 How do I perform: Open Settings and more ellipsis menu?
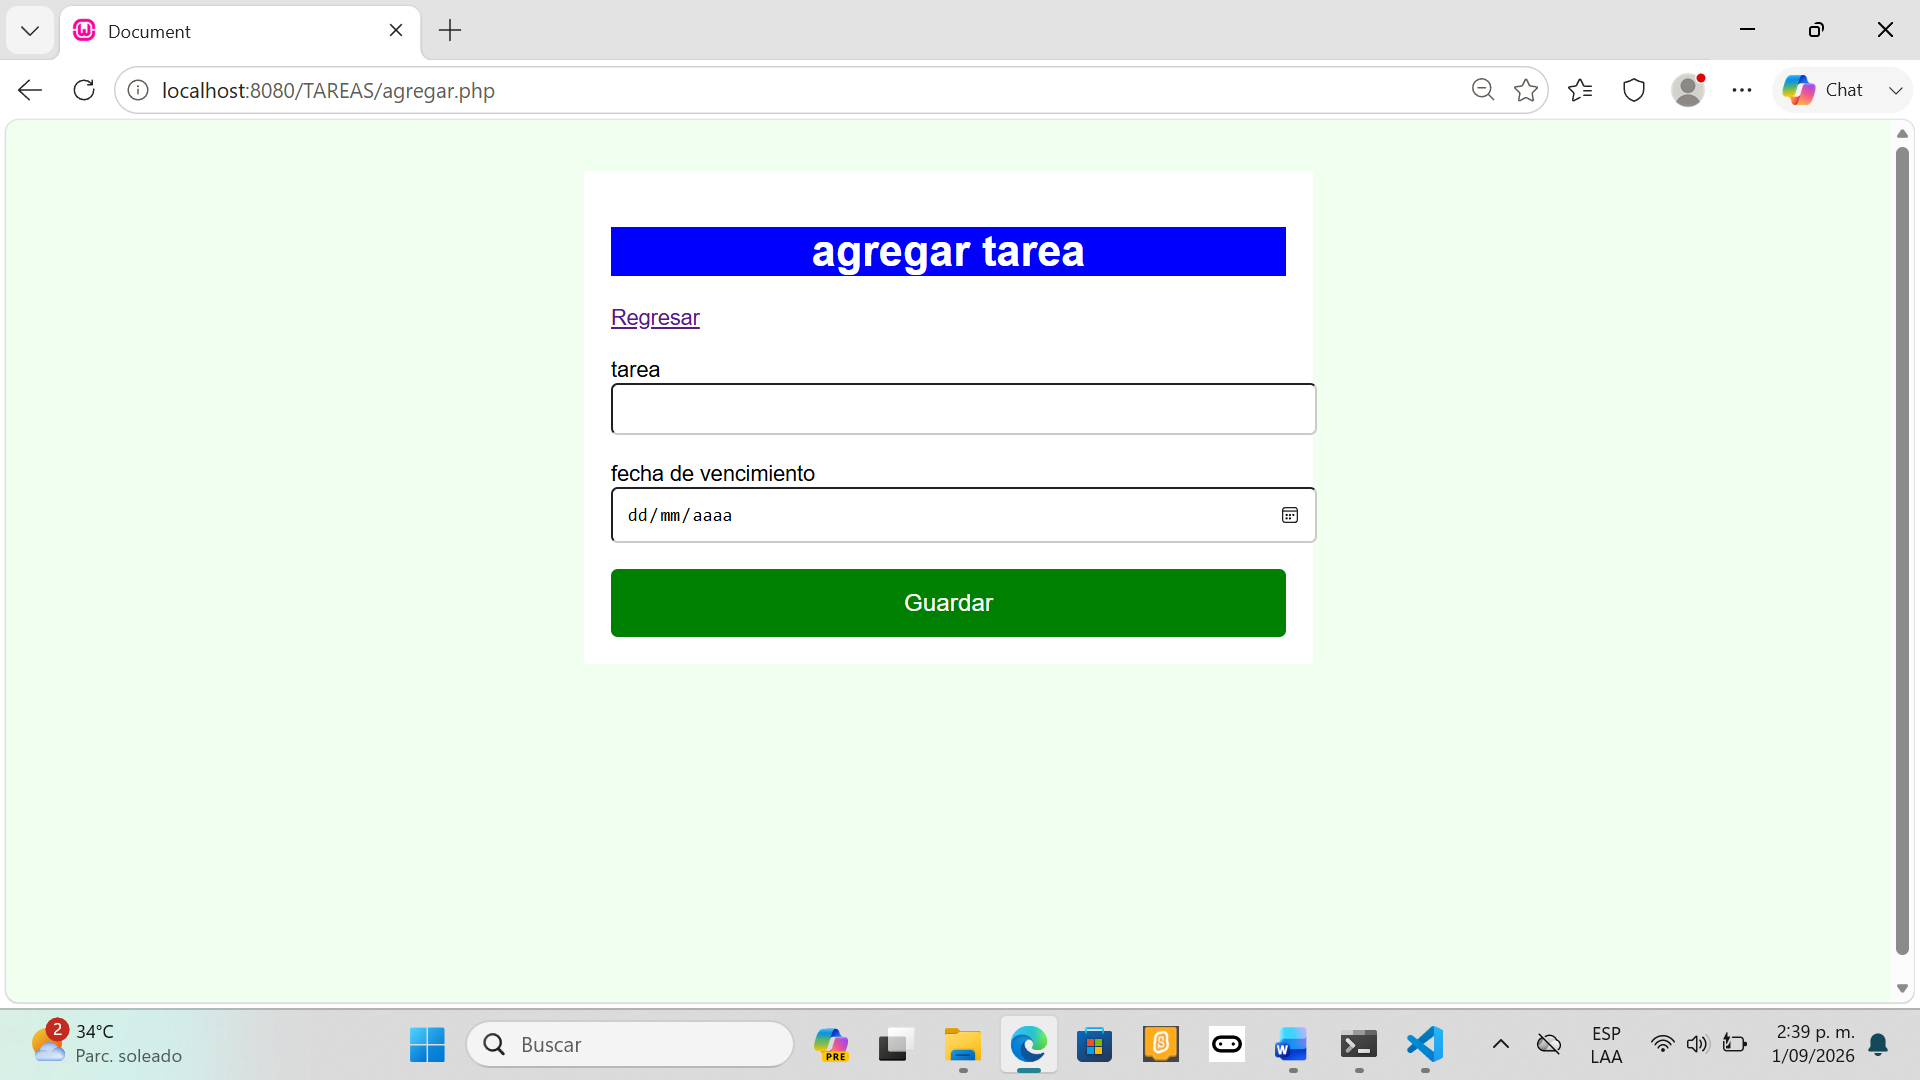pyautogui.click(x=1742, y=90)
